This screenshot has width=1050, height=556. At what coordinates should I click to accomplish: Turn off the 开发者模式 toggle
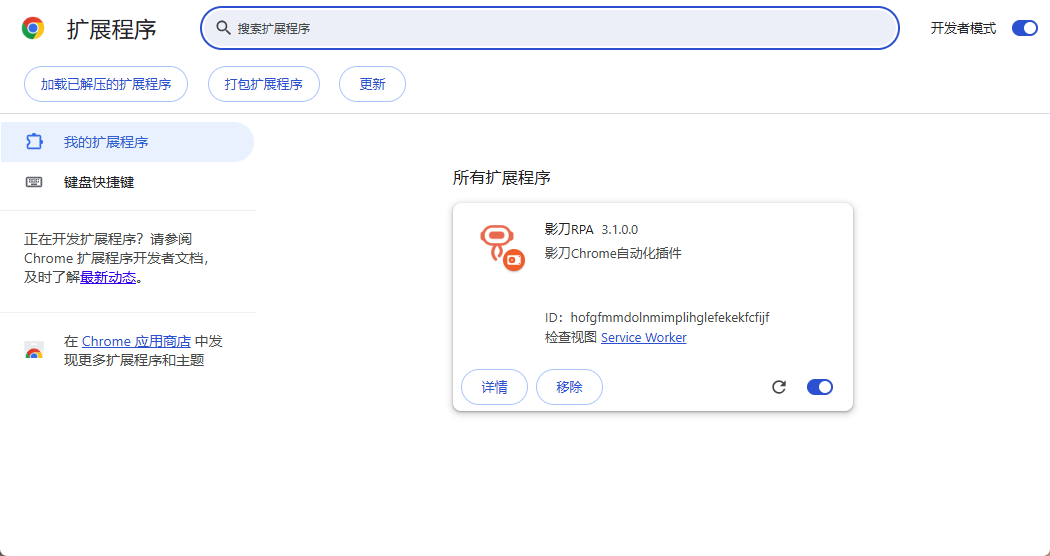click(x=1024, y=28)
